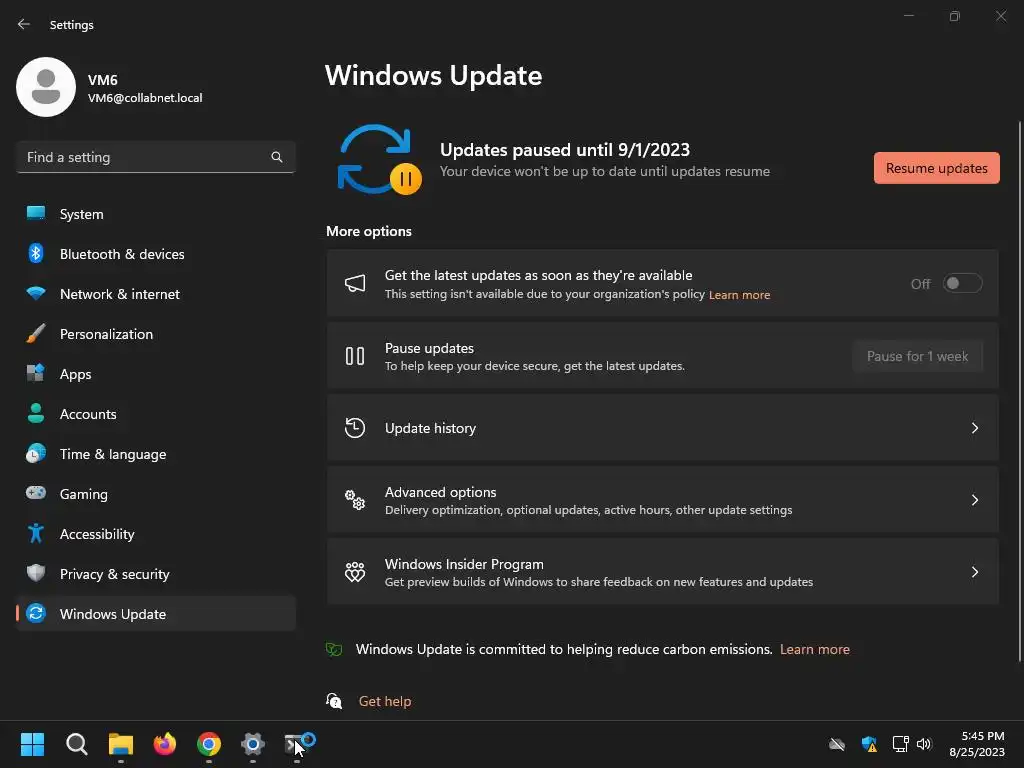Click the magnifier icon in Find a setting
This screenshot has height=768, width=1024.
[277, 157]
